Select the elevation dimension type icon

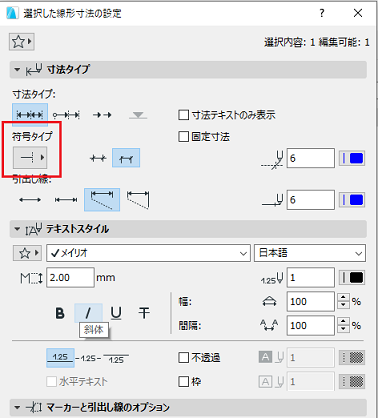pyautogui.click(x=138, y=115)
